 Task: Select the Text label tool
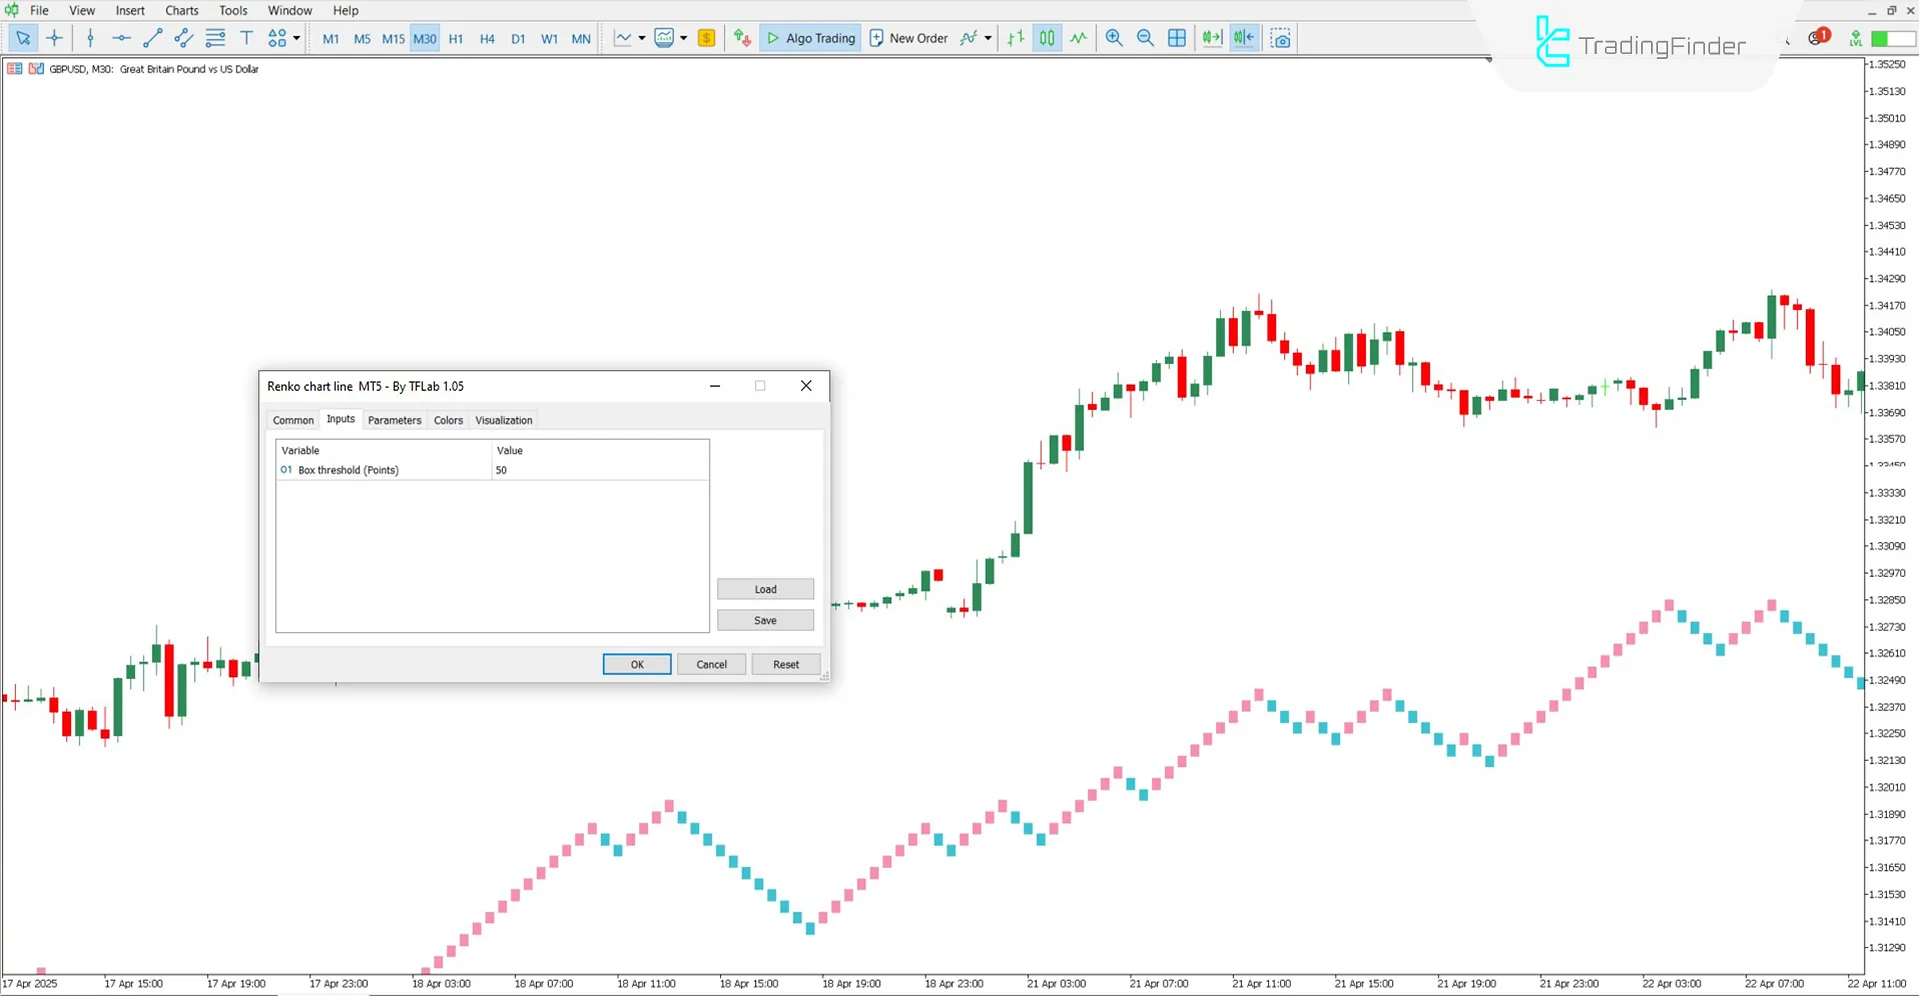(x=246, y=38)
